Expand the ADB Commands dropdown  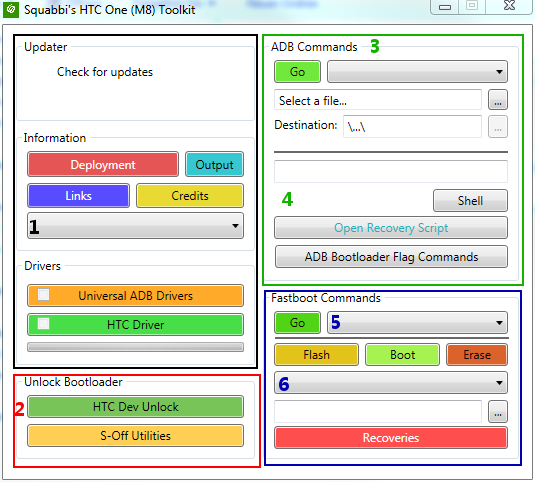click(417, 72)
